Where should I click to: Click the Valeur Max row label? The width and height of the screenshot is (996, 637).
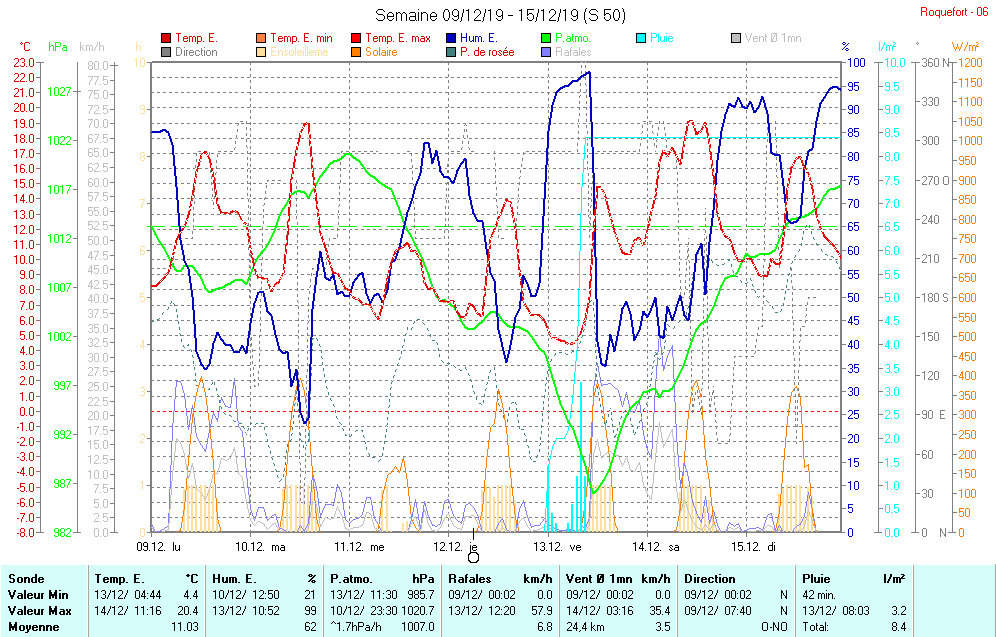click(39, 611)
